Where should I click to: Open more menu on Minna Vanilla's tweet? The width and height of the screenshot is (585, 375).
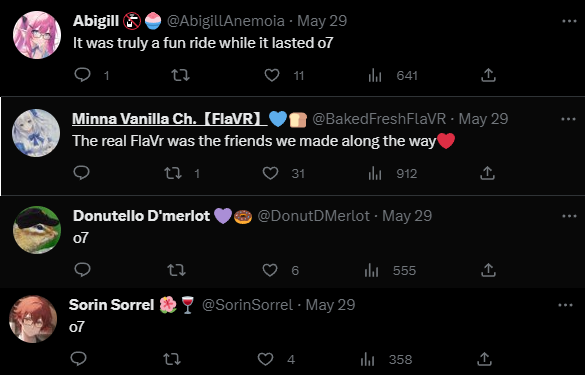point(569,119)
